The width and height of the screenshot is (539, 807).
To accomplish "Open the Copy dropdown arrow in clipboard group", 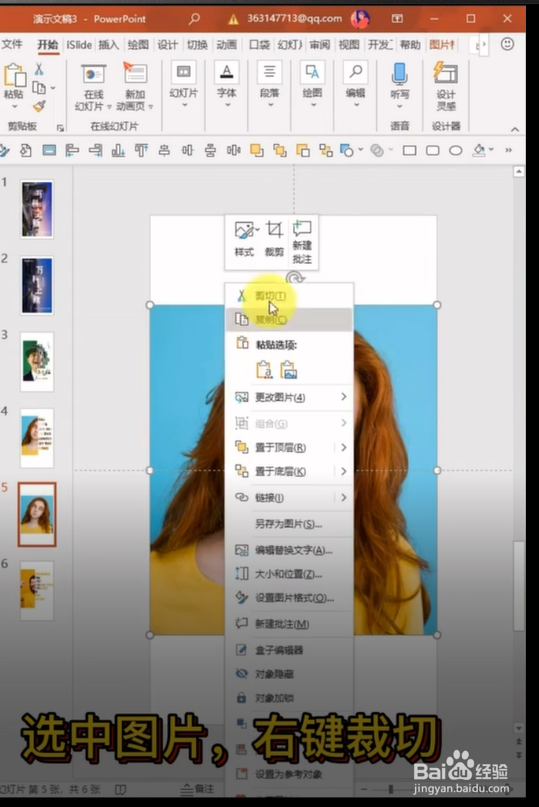I will [x=53, y=88].
